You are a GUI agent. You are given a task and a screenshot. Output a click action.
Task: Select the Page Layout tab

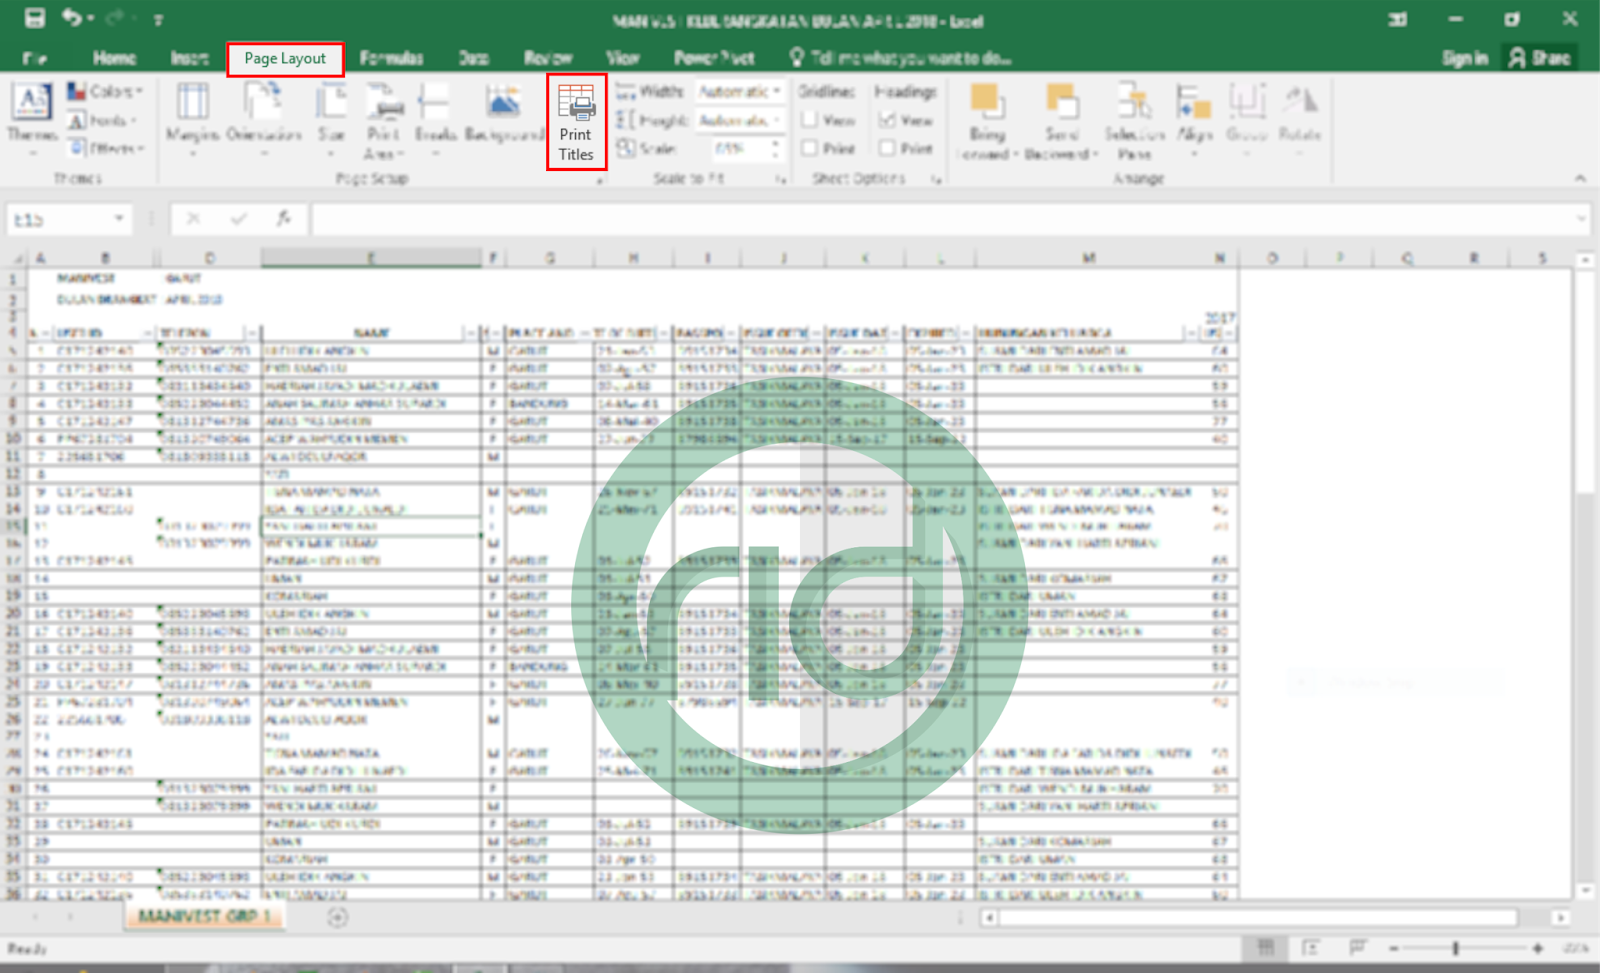coord(285,59)
